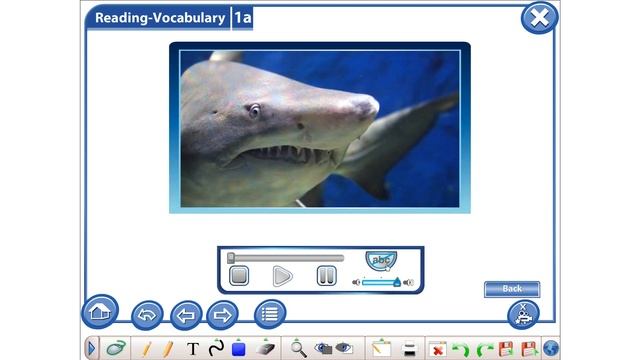Click the printer icon

click(409, 349)
